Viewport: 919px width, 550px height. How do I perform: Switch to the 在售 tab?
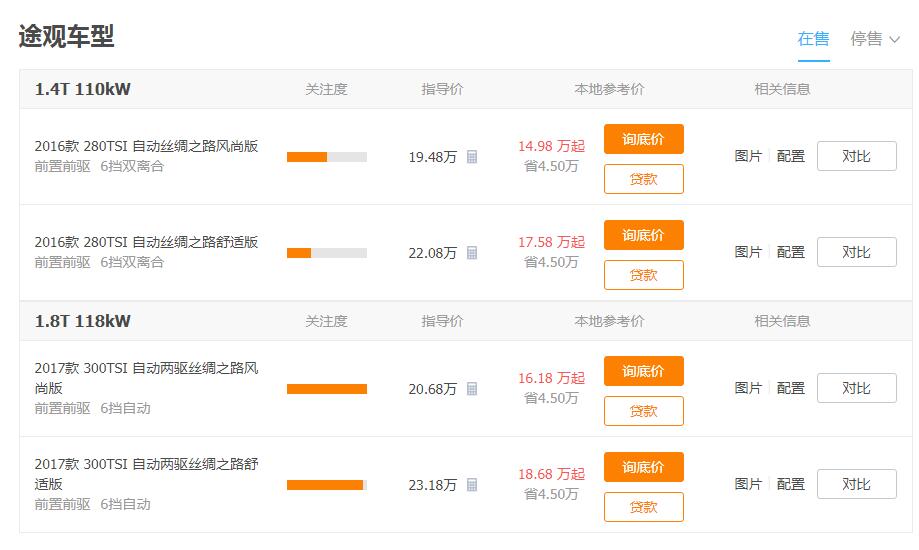click(814, 39)
